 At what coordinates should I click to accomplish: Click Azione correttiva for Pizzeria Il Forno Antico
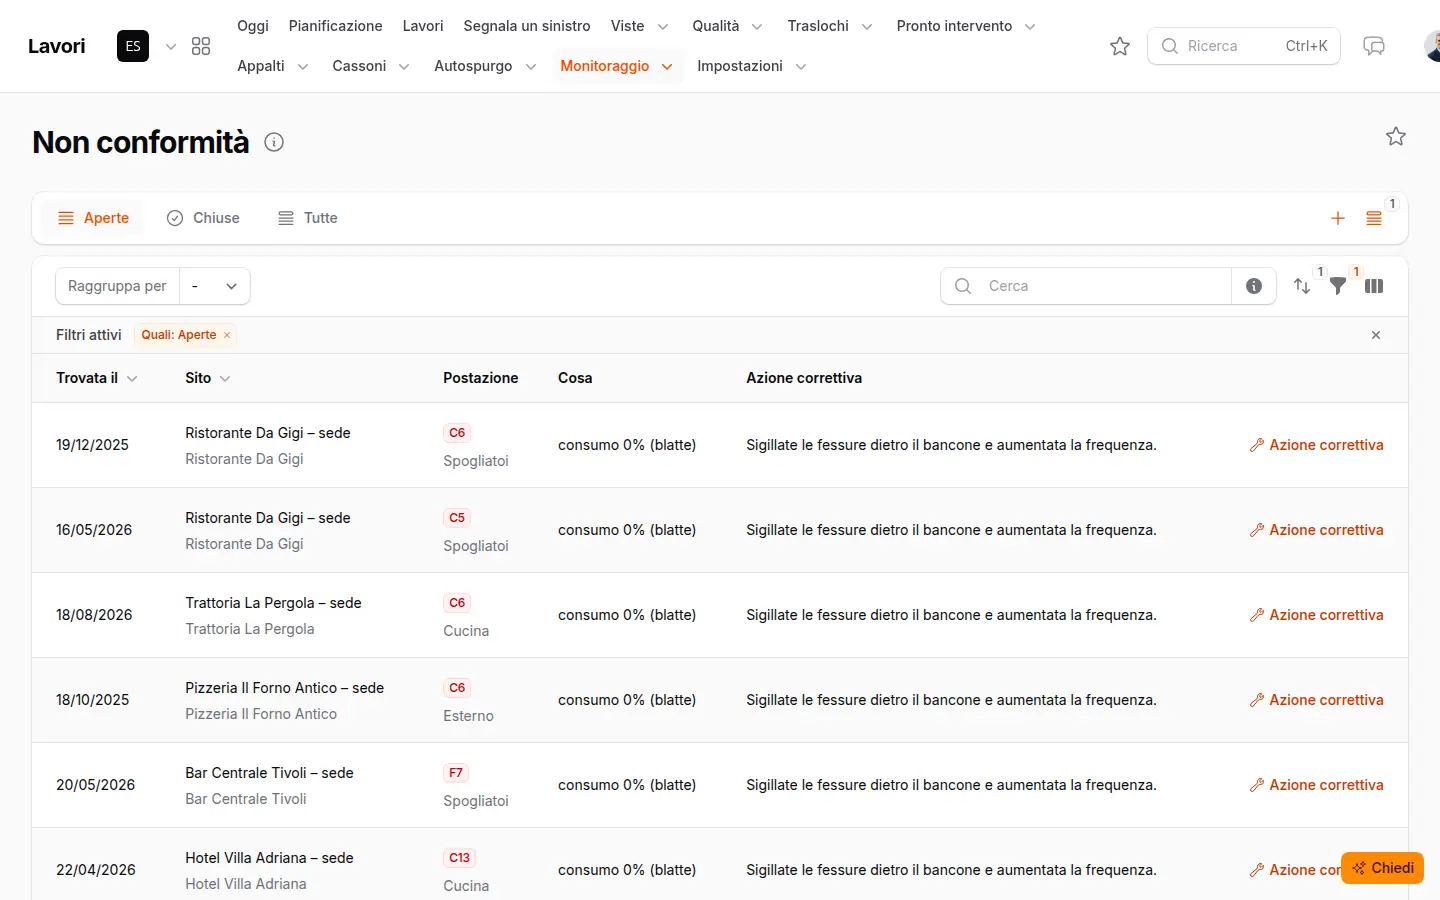point(1317,700)
